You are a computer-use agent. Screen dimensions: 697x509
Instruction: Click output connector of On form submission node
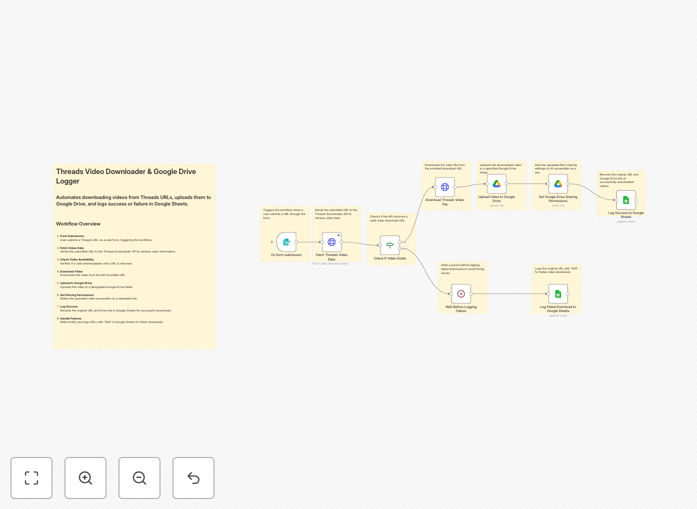(296, 242)
